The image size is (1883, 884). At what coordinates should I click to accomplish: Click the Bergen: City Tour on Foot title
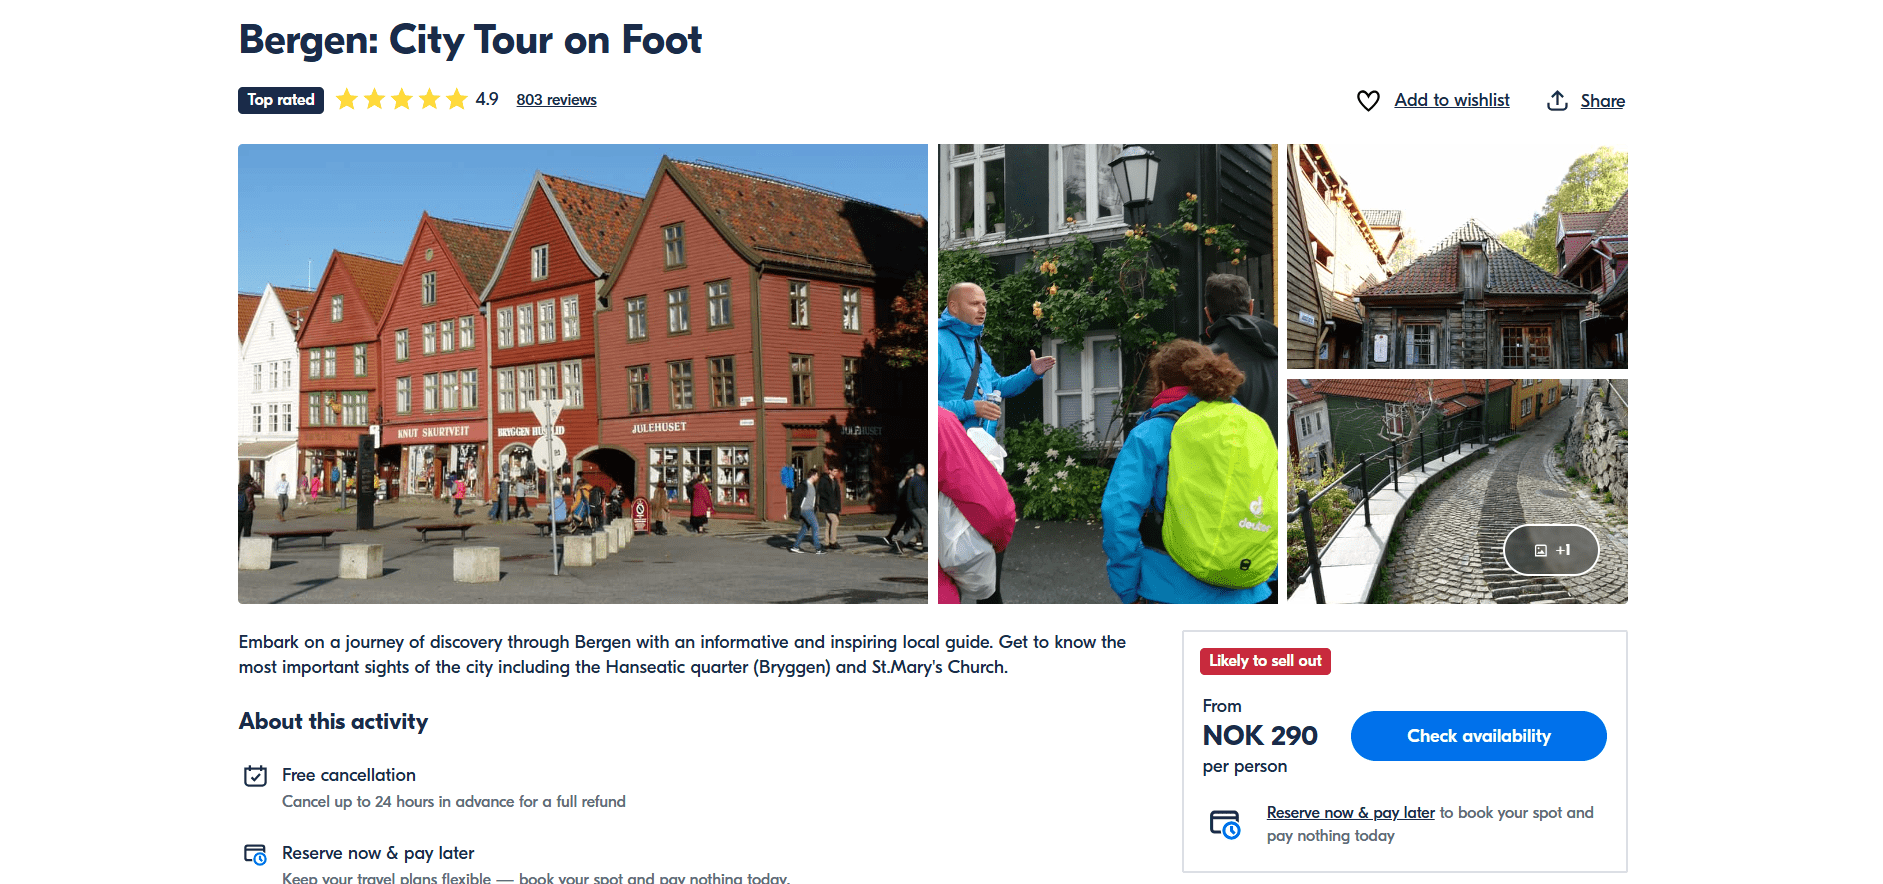coord(470,40)
